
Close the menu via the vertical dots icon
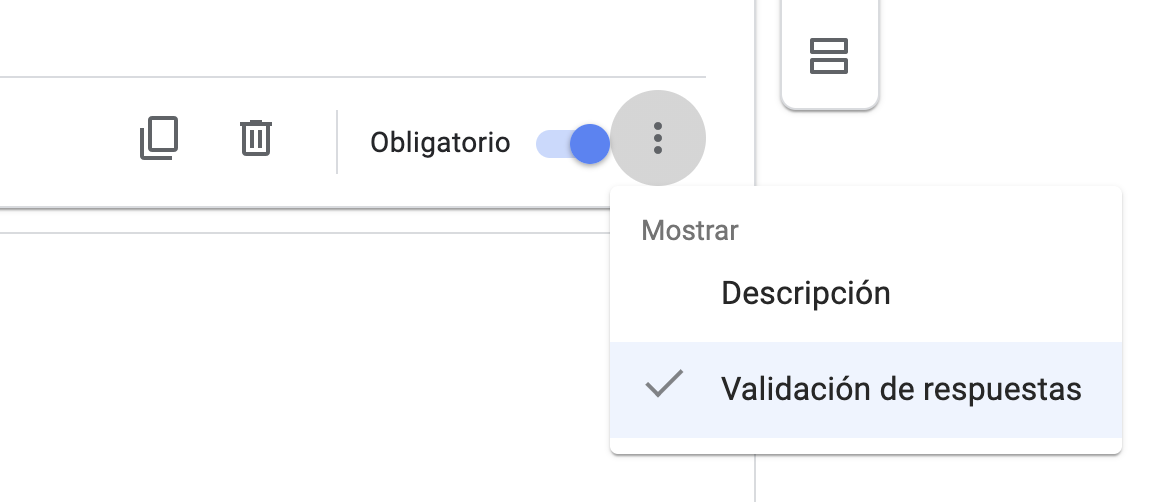tap(657, 138)
